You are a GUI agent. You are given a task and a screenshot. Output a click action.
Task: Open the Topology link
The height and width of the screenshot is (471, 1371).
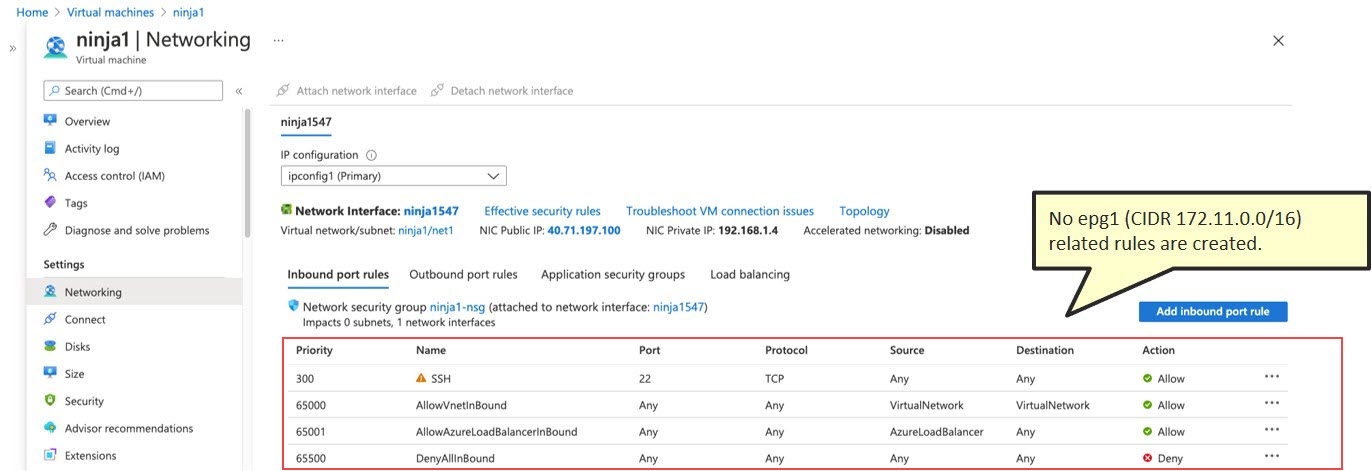click(864, 211)
